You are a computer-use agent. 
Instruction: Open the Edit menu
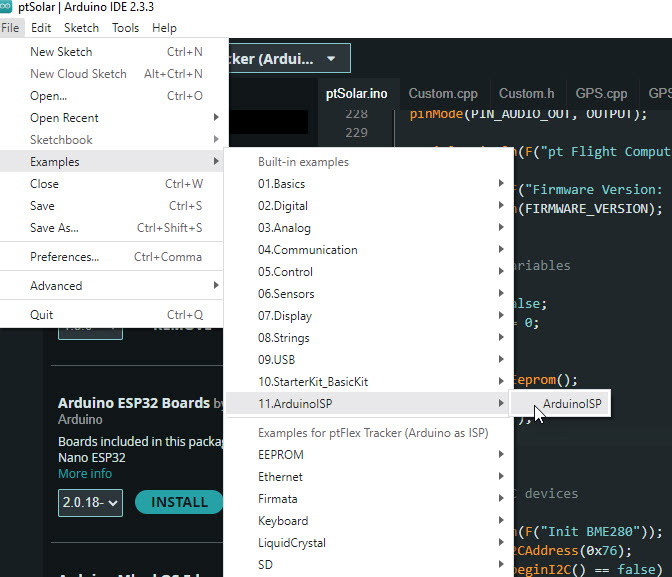click(x=41, y=28)
